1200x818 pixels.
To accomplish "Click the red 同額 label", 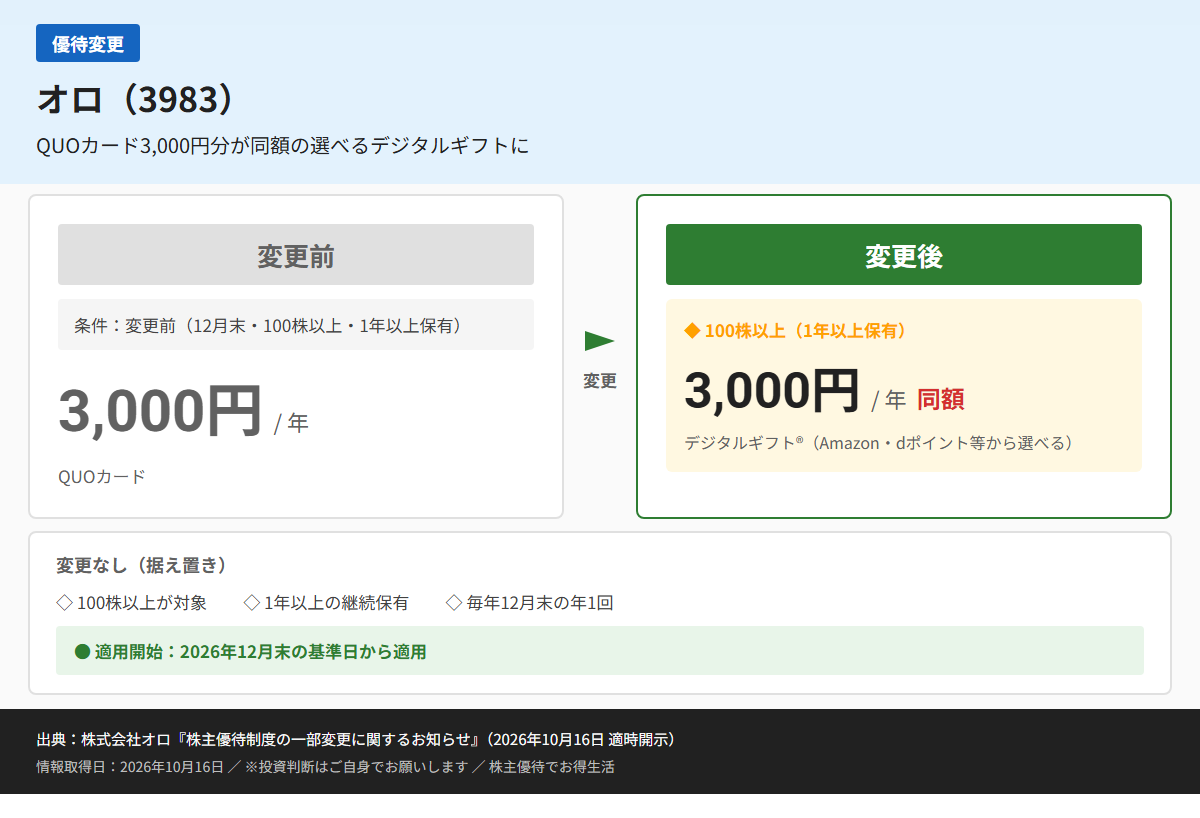I will [x=941, y=400].
